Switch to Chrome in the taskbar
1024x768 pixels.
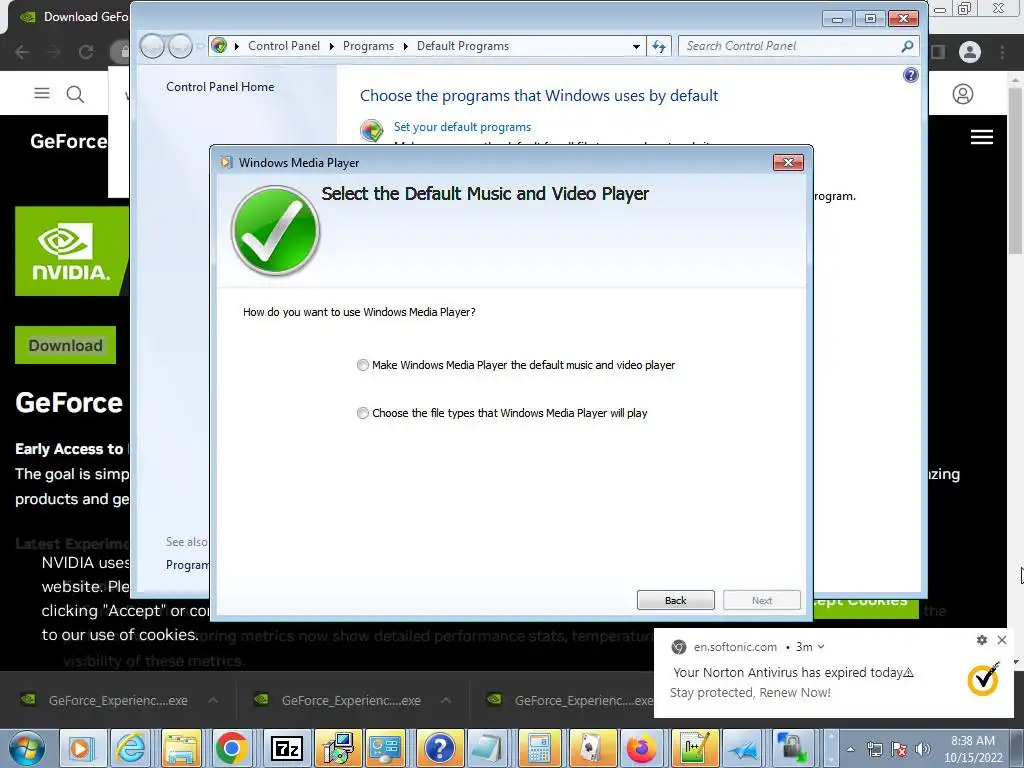click(231, 748)
